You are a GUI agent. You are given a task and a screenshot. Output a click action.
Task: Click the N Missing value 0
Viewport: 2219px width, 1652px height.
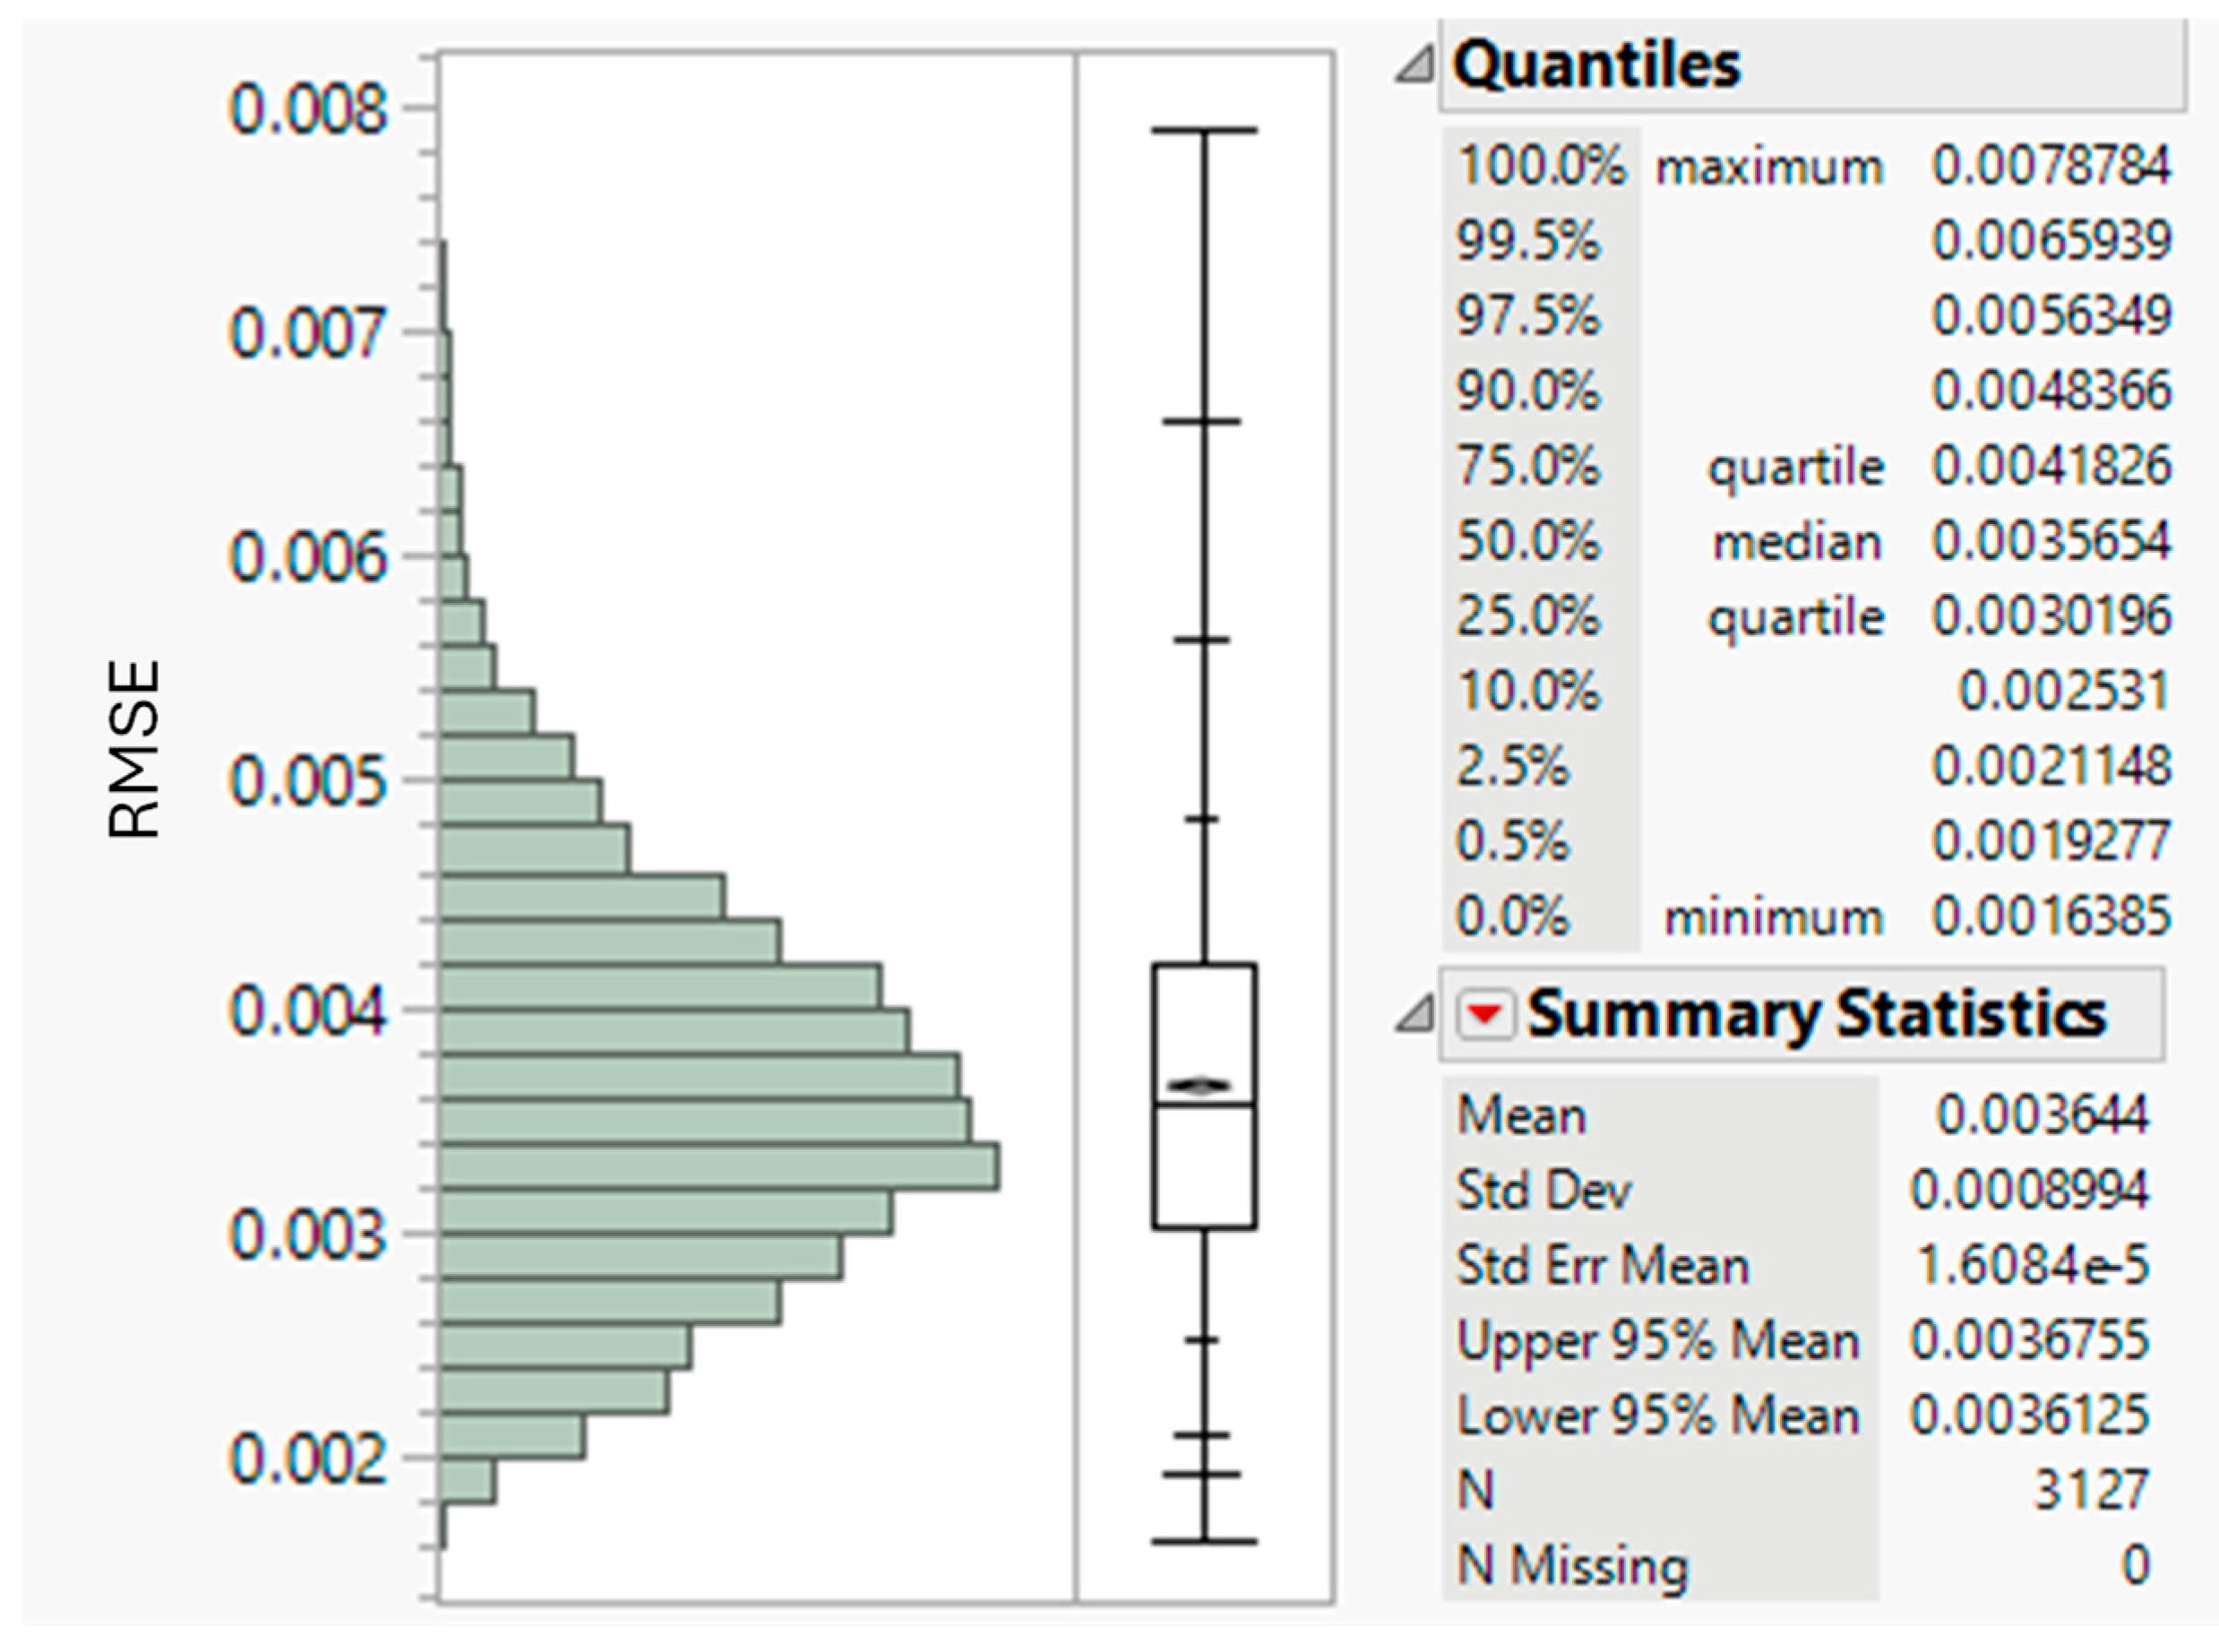tap(2134, 1566)
